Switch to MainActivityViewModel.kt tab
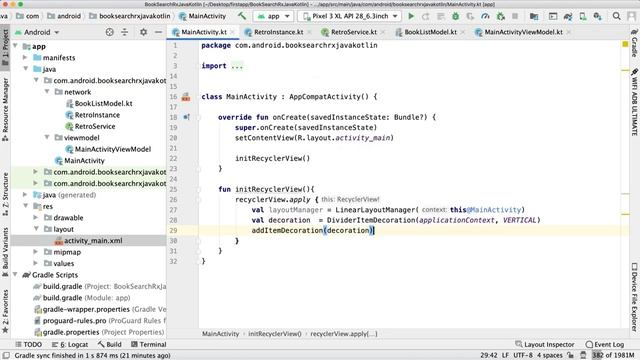640x360 pixels. point(523,32)
